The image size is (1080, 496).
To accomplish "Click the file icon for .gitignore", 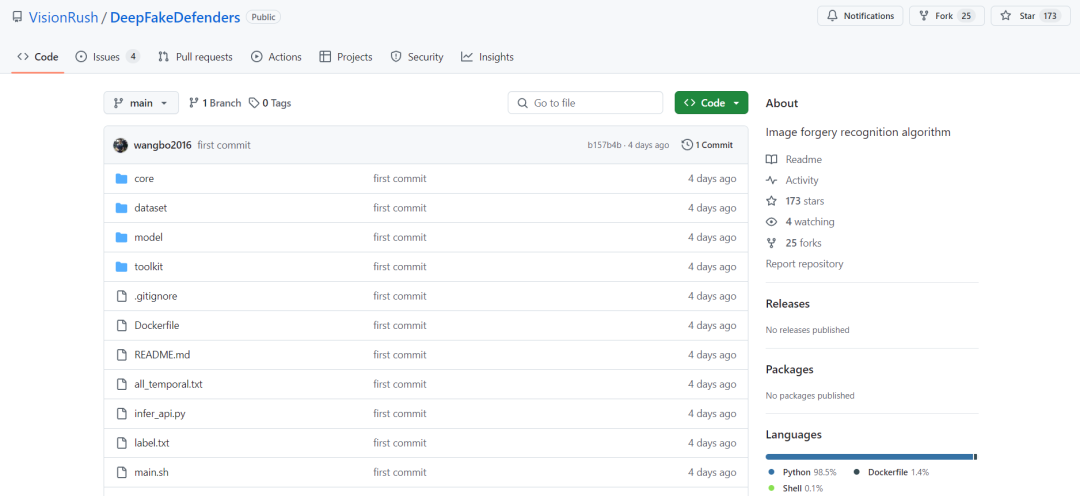I will 122,296.
